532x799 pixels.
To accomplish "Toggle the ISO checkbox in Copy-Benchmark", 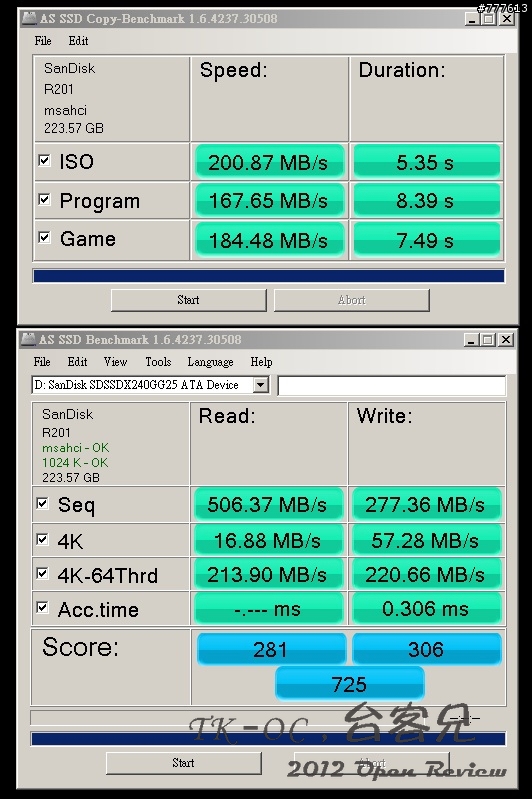I will 44,161.
